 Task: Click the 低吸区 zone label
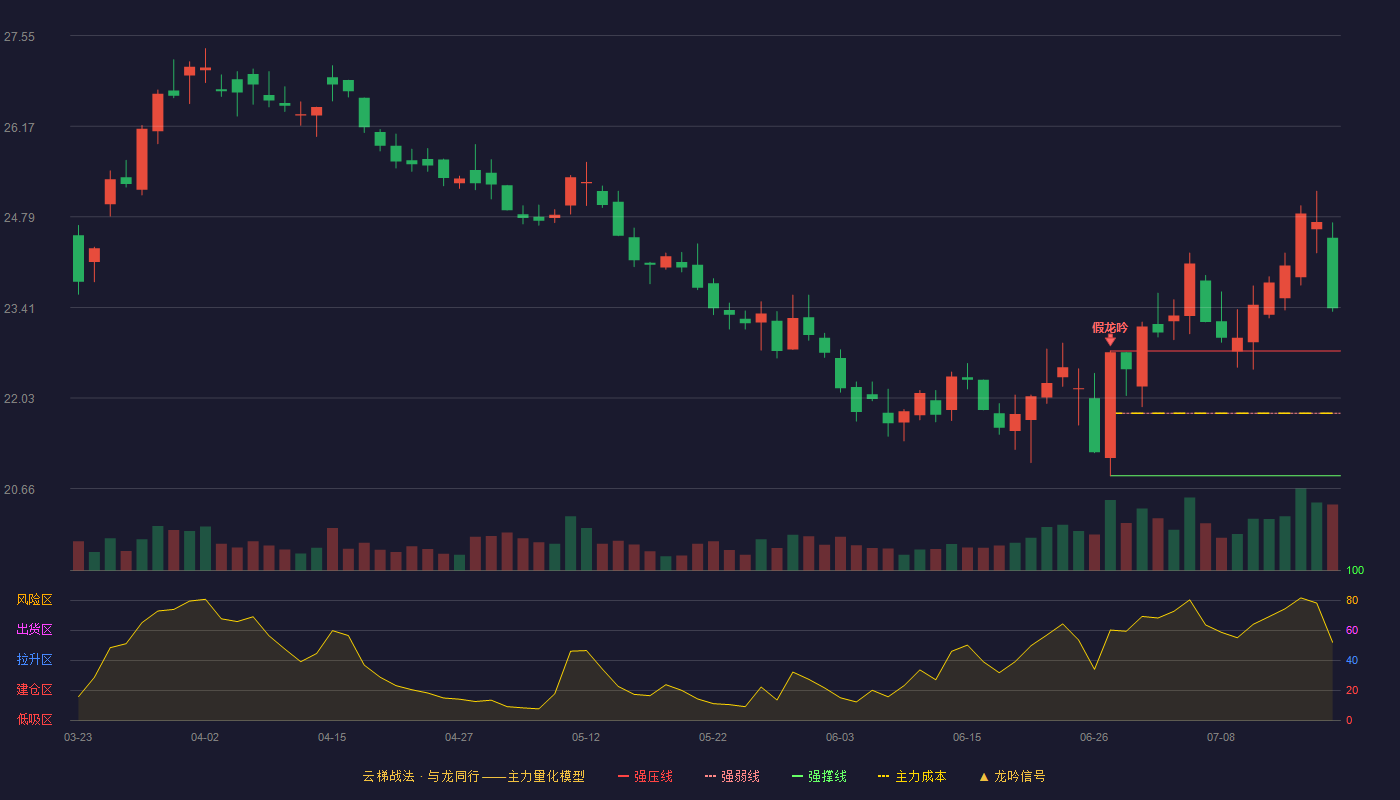[34, 719]
